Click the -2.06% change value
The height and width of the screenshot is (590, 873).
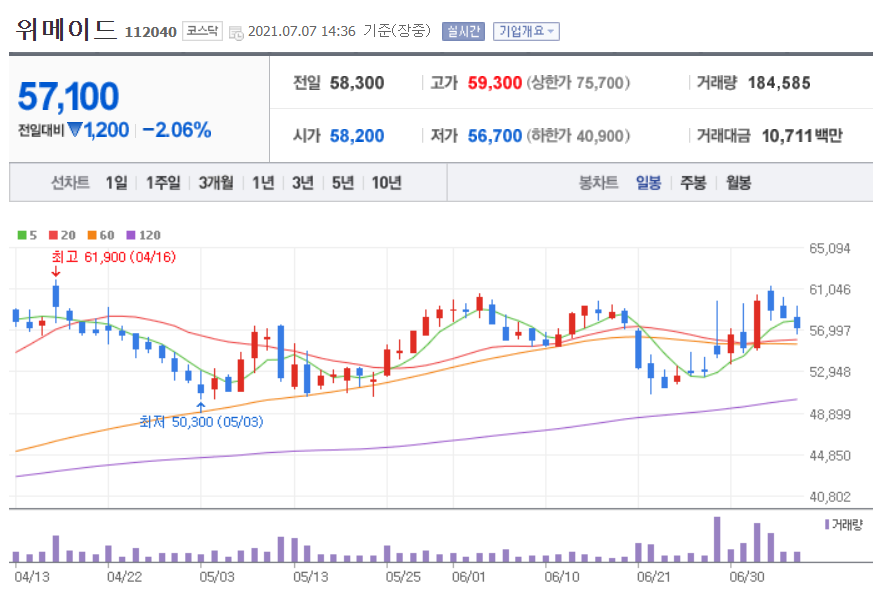coord(176,130)
